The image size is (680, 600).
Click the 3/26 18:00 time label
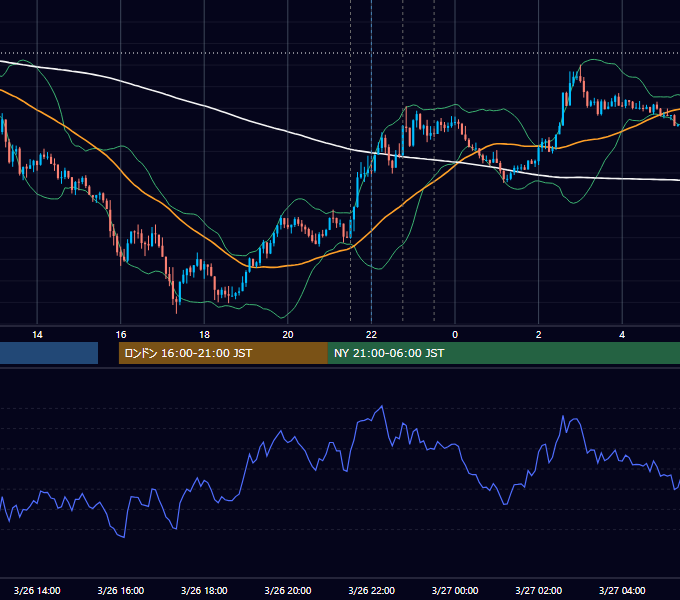click(204, 590)
